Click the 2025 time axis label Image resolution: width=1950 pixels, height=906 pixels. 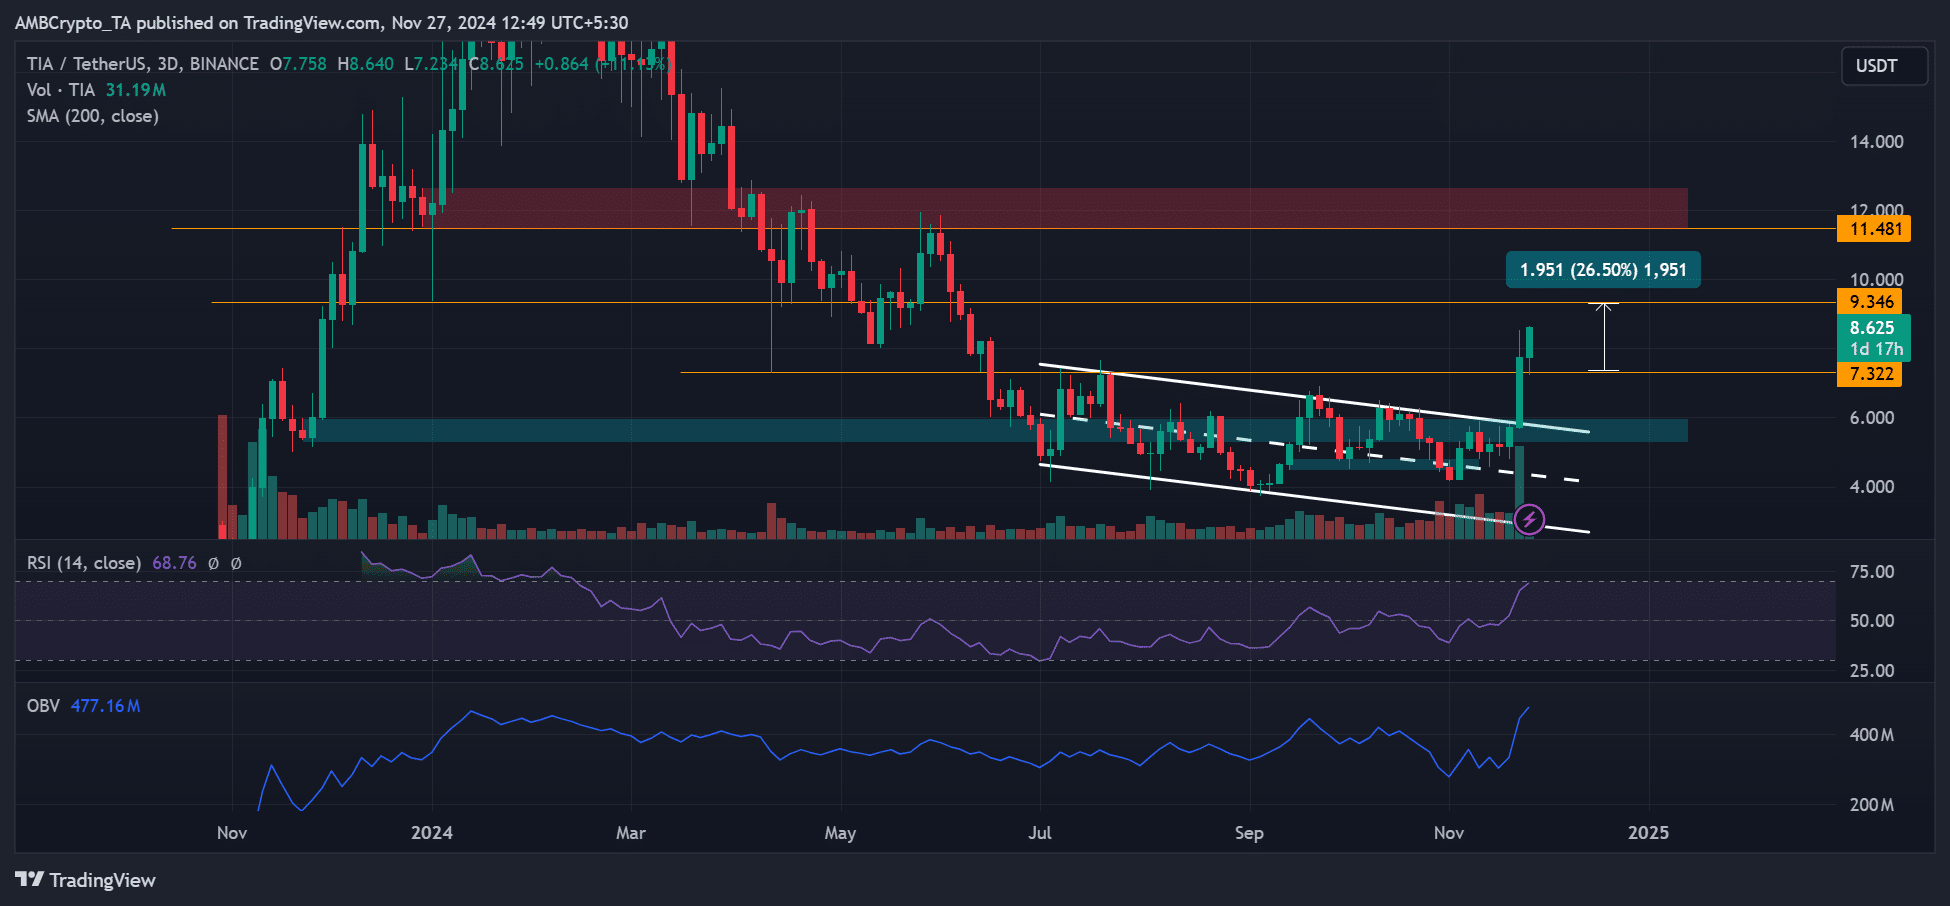[x=1648, y=833]
